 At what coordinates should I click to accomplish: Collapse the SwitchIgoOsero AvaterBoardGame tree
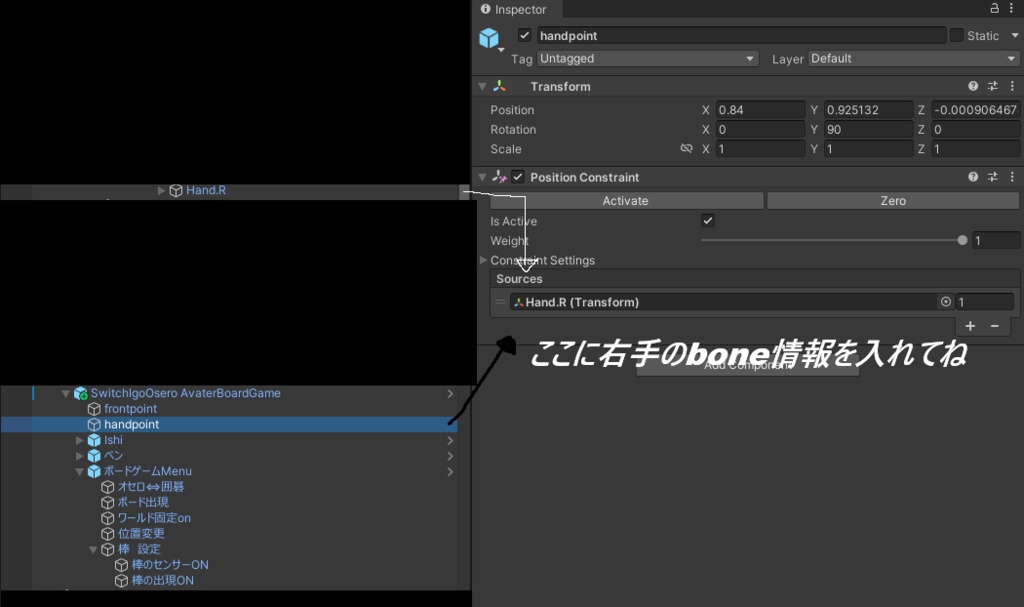click(65, 393)
